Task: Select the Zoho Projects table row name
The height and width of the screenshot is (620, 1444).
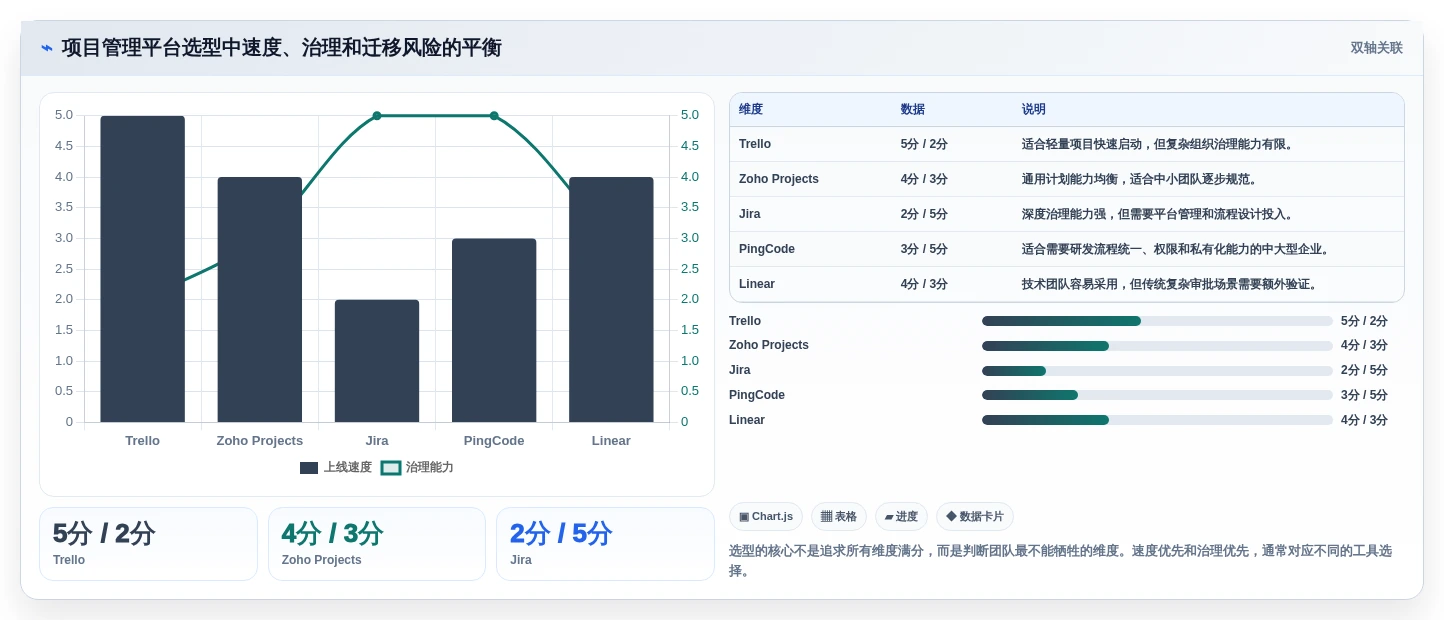Action: click(x=779, y=179)
